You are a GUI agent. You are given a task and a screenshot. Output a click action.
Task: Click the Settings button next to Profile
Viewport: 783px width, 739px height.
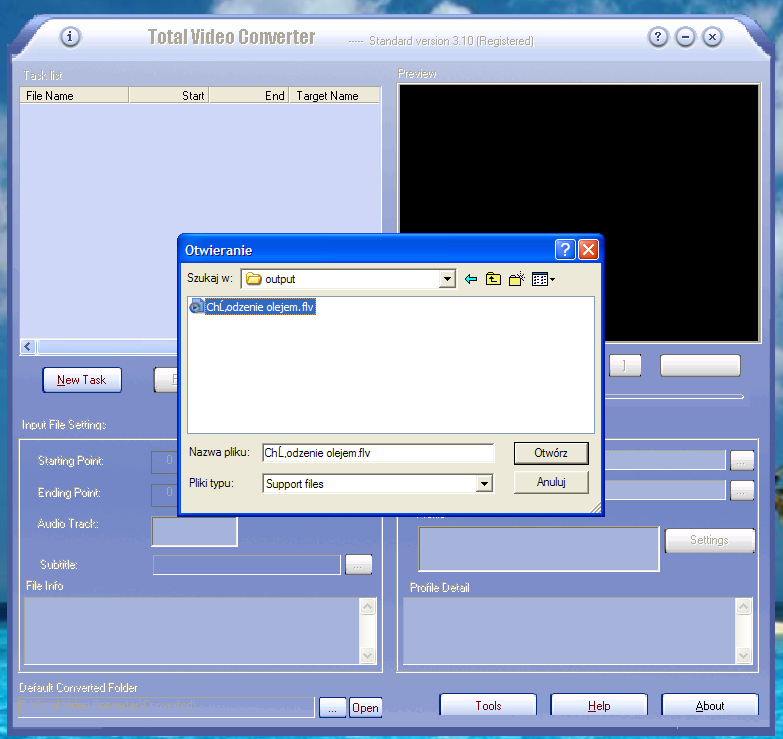tap(710, 540)
